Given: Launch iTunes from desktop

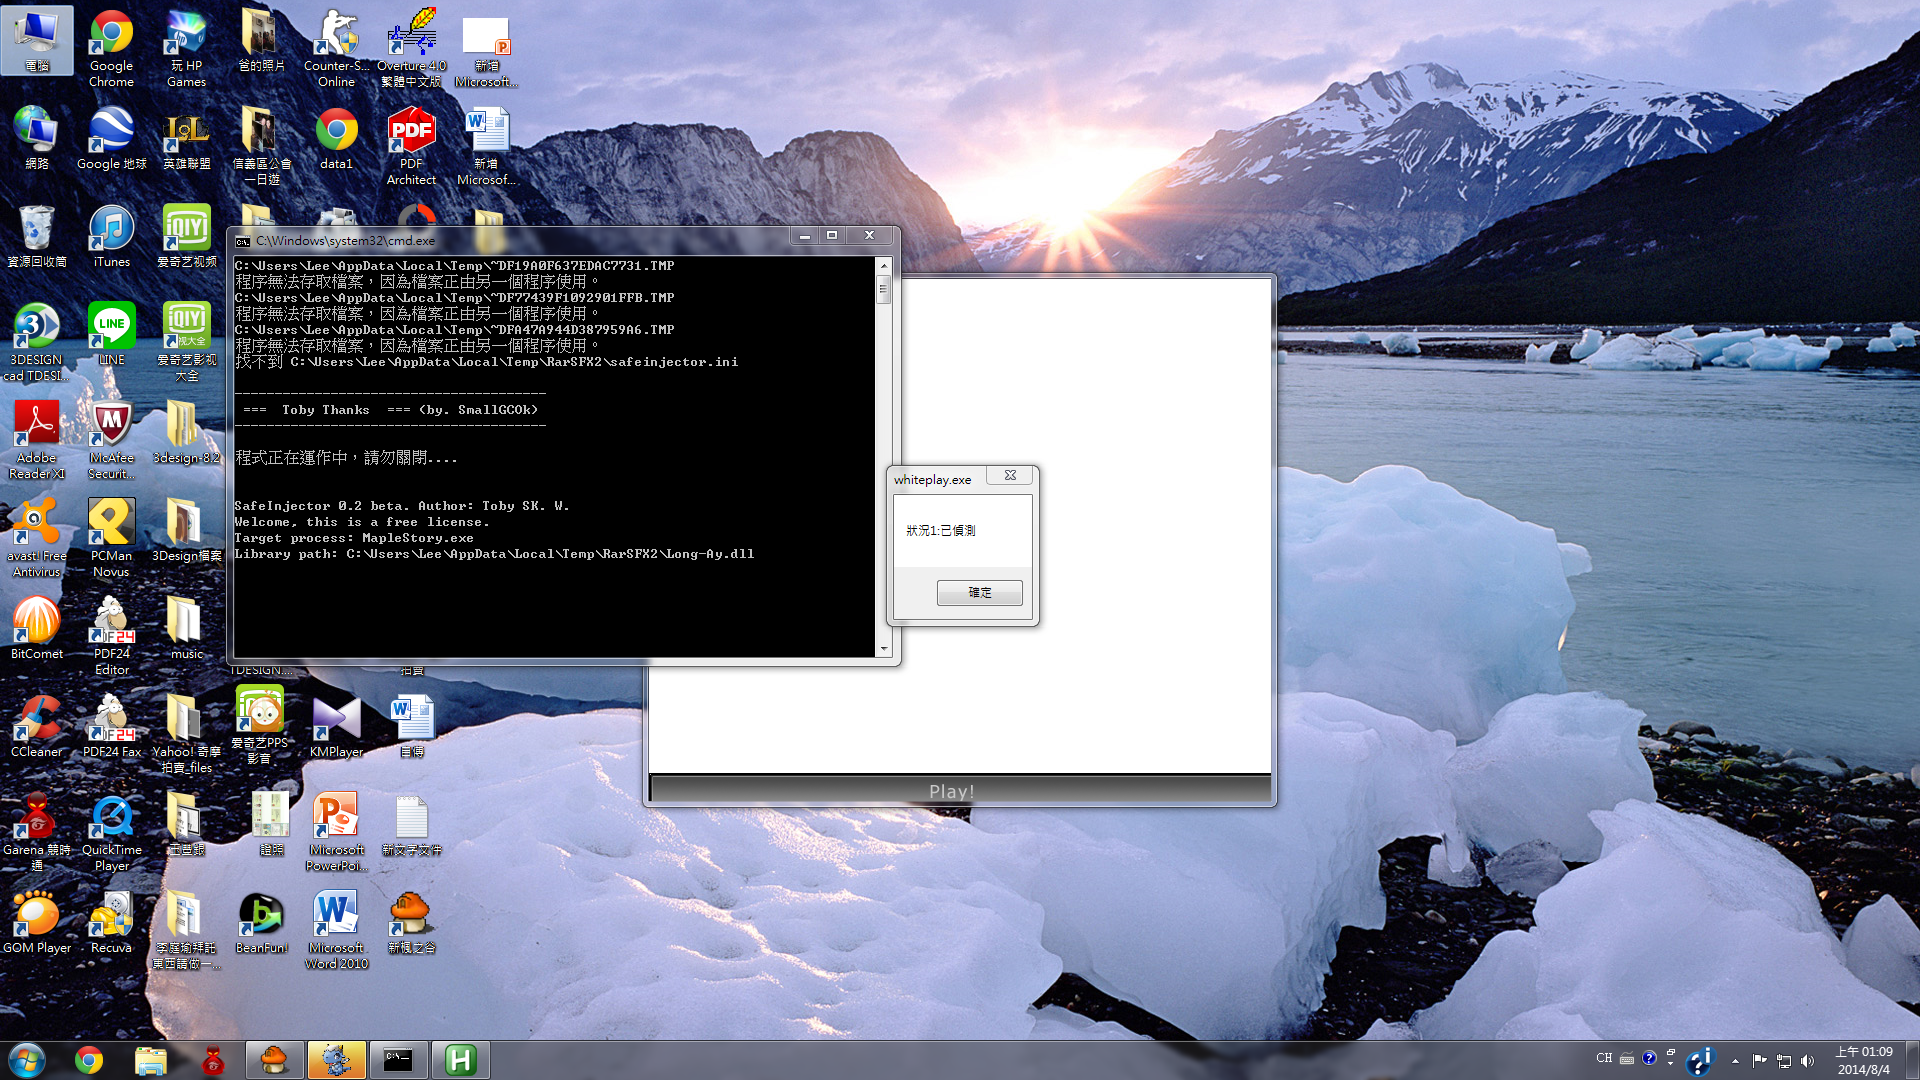Looking at the screenshot, I should coord(111,236).
